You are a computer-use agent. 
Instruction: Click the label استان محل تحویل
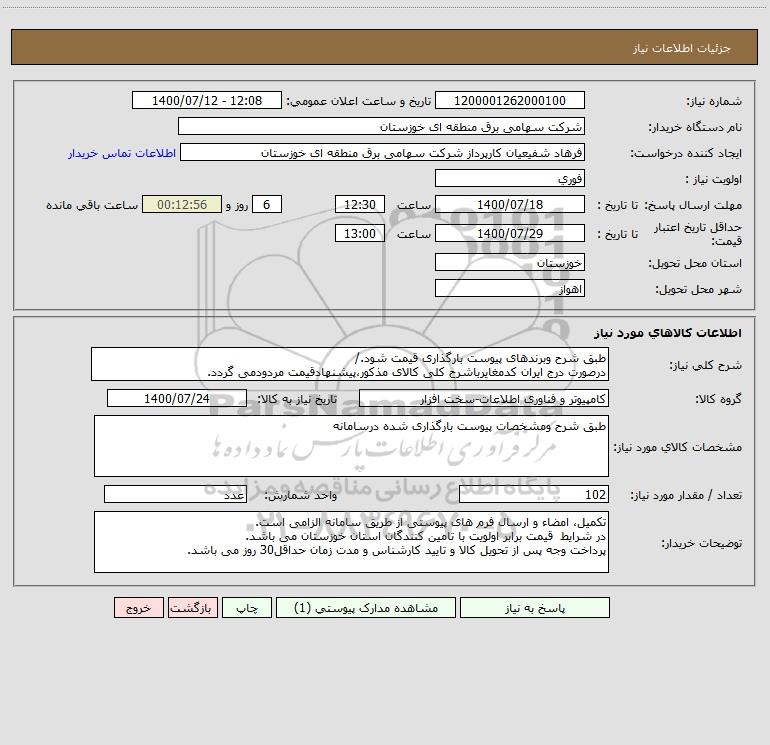pos(695,264)
